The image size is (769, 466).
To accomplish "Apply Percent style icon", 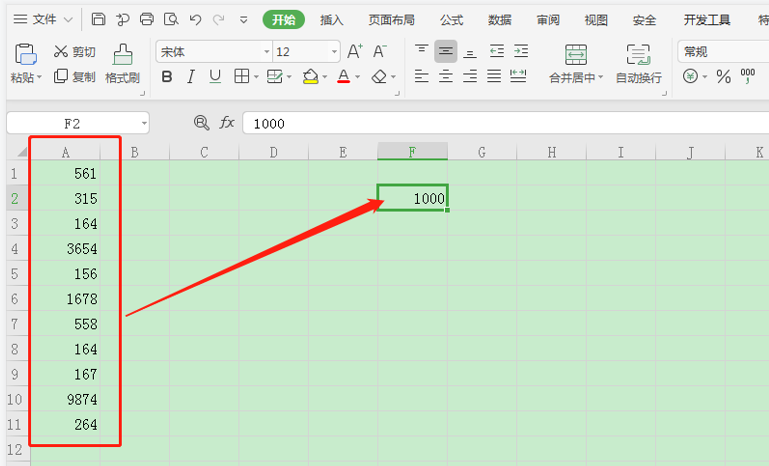I will tap(723, 77).
